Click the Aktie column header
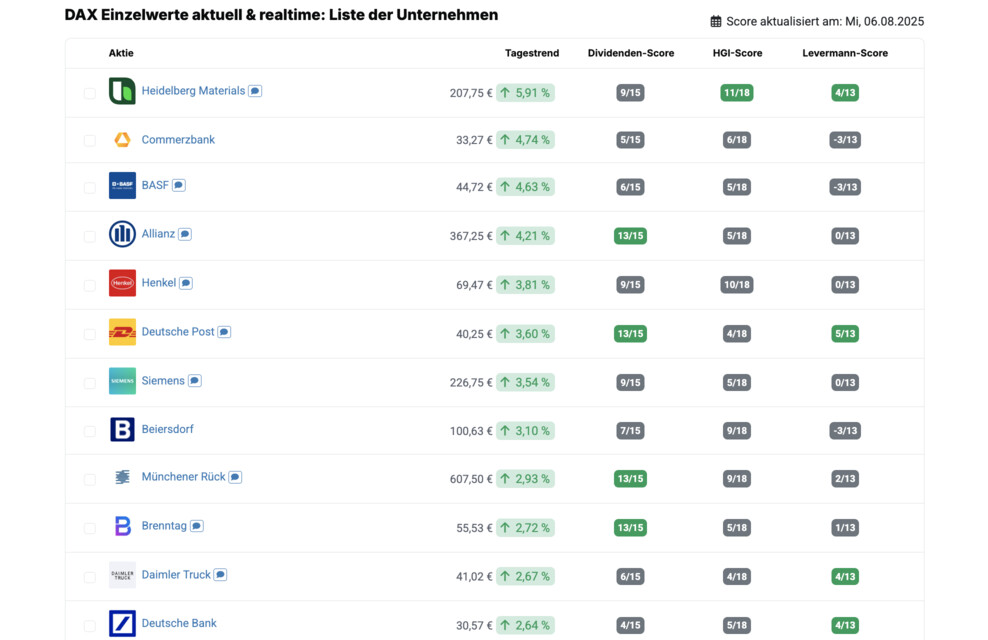 pyautogui.click(x=121, y=53)
